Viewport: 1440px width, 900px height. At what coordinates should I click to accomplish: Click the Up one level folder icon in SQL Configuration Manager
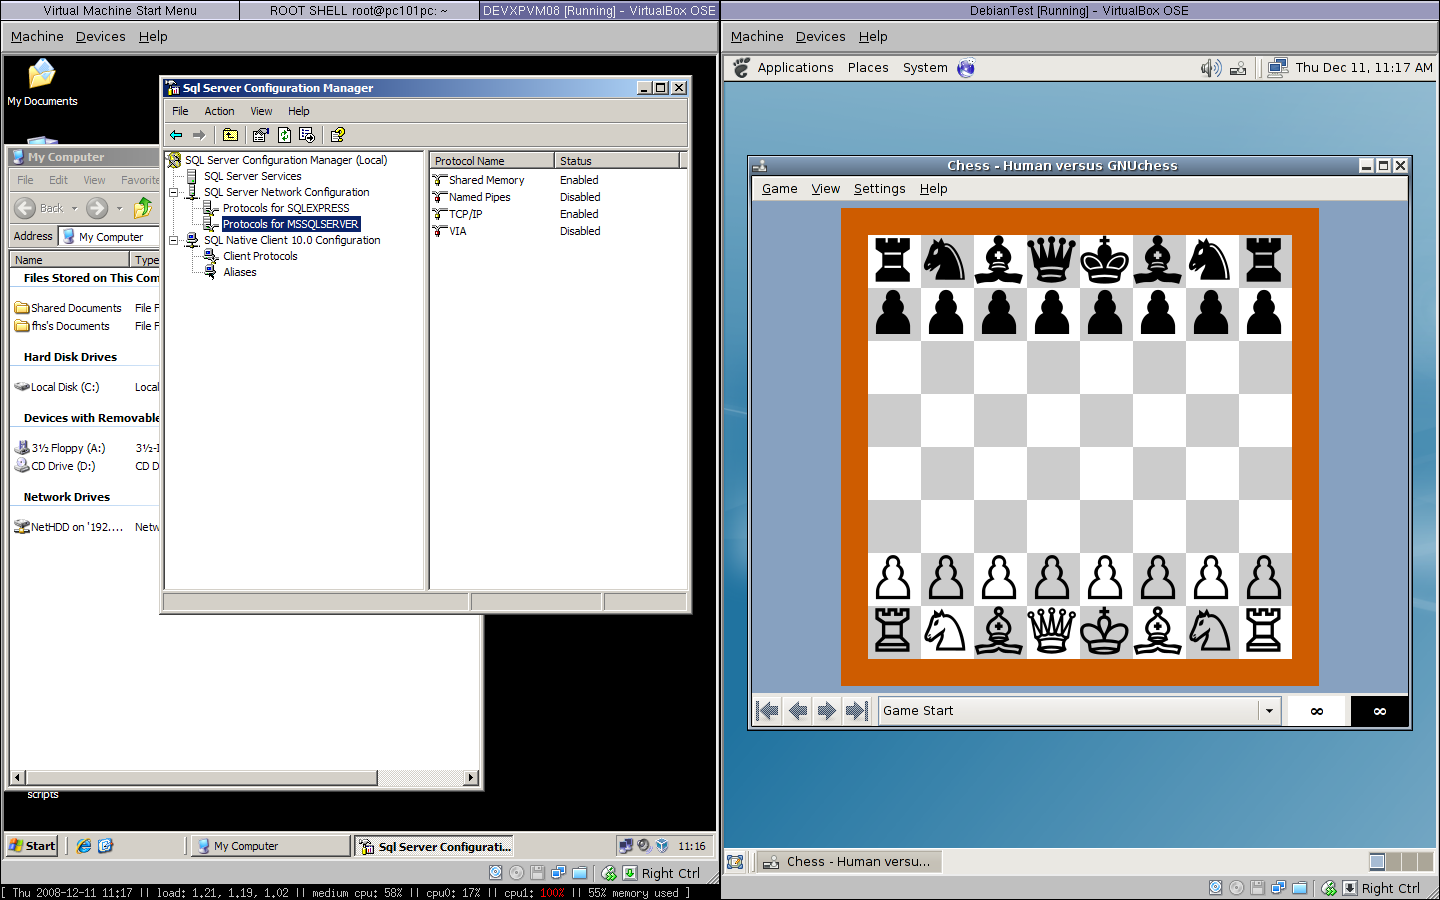click(230, 135)
